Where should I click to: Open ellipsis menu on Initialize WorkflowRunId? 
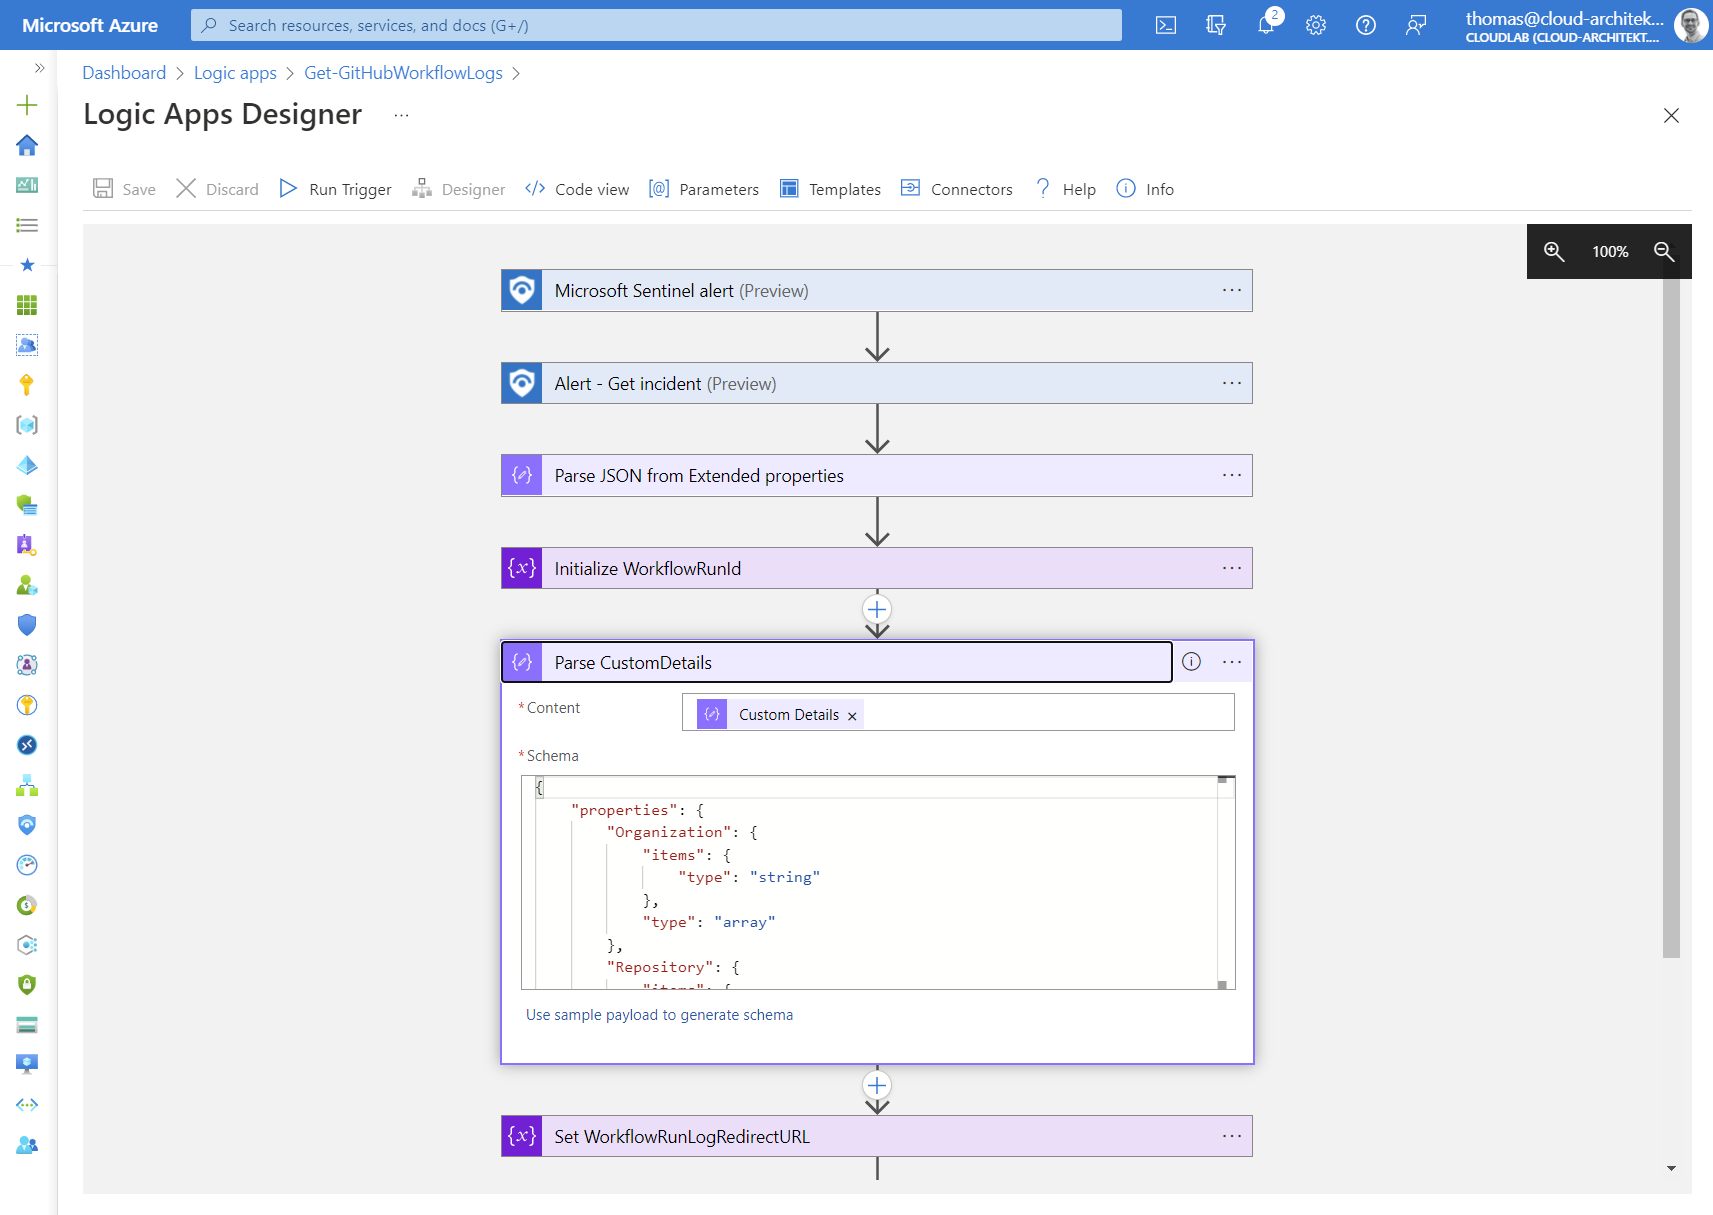1232,568
